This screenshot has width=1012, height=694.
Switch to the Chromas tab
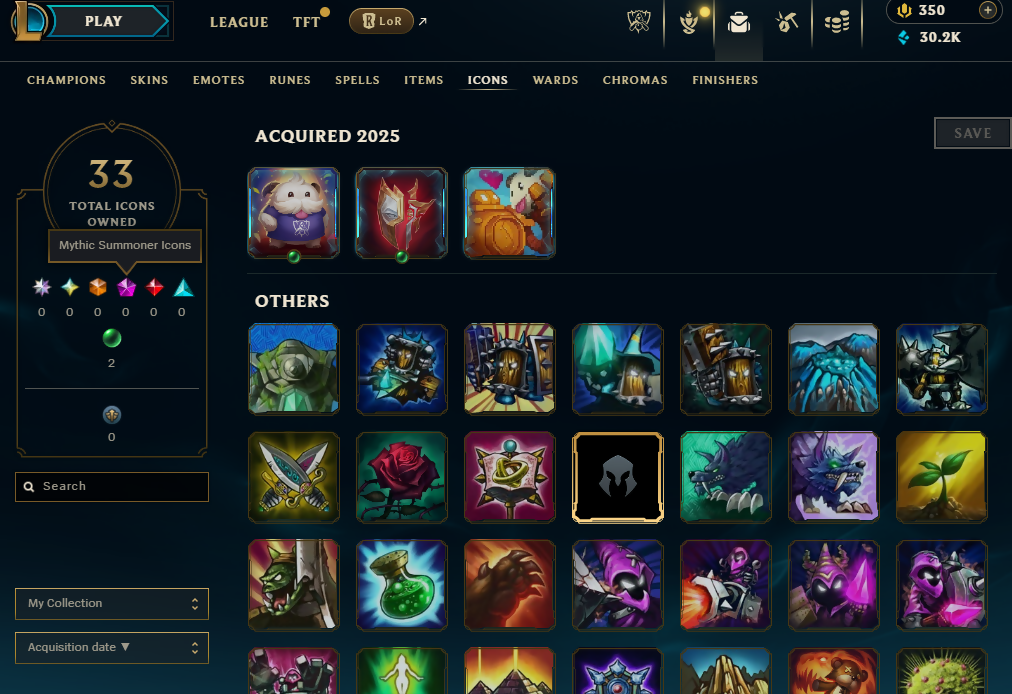(635, 80)
